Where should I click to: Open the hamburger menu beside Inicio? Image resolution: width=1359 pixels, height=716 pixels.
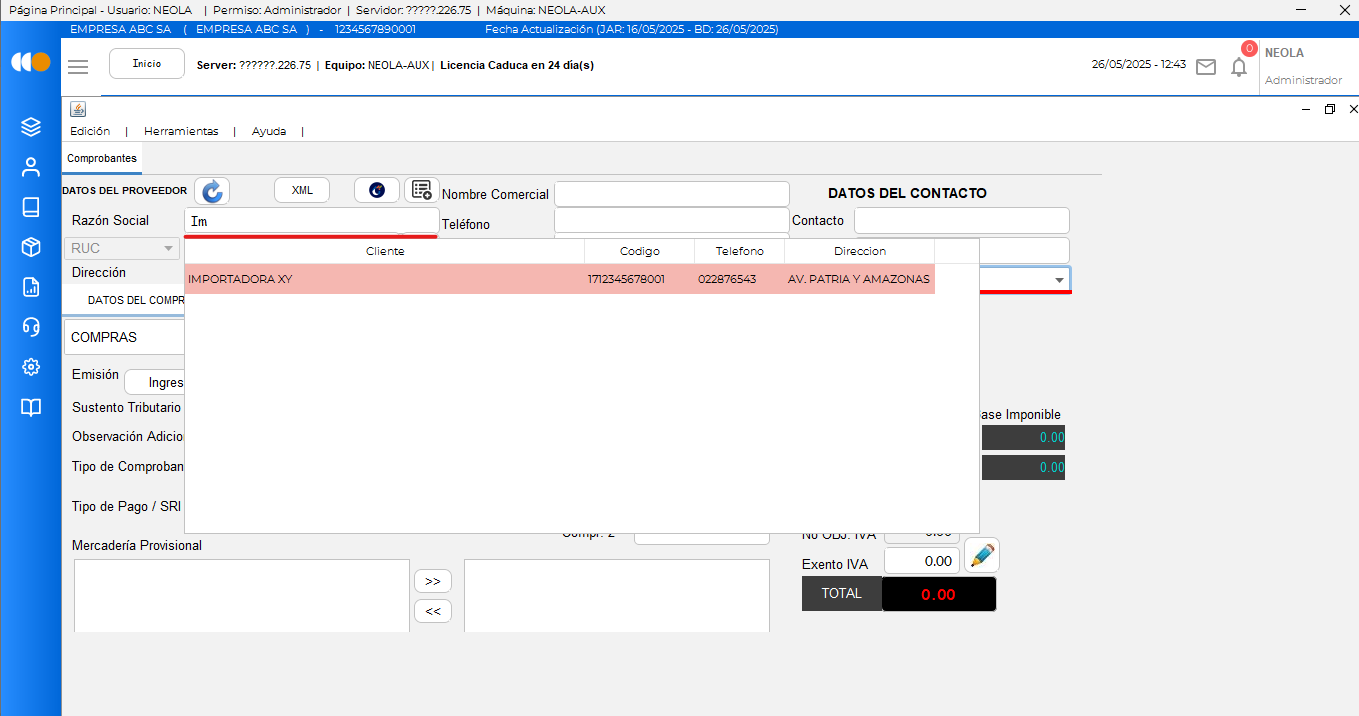coord(78,66)
